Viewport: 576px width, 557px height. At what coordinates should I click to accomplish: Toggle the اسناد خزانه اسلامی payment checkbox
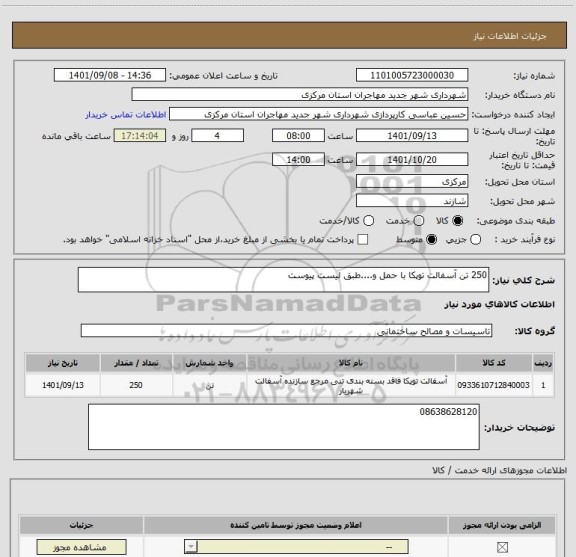pos(363,240)
